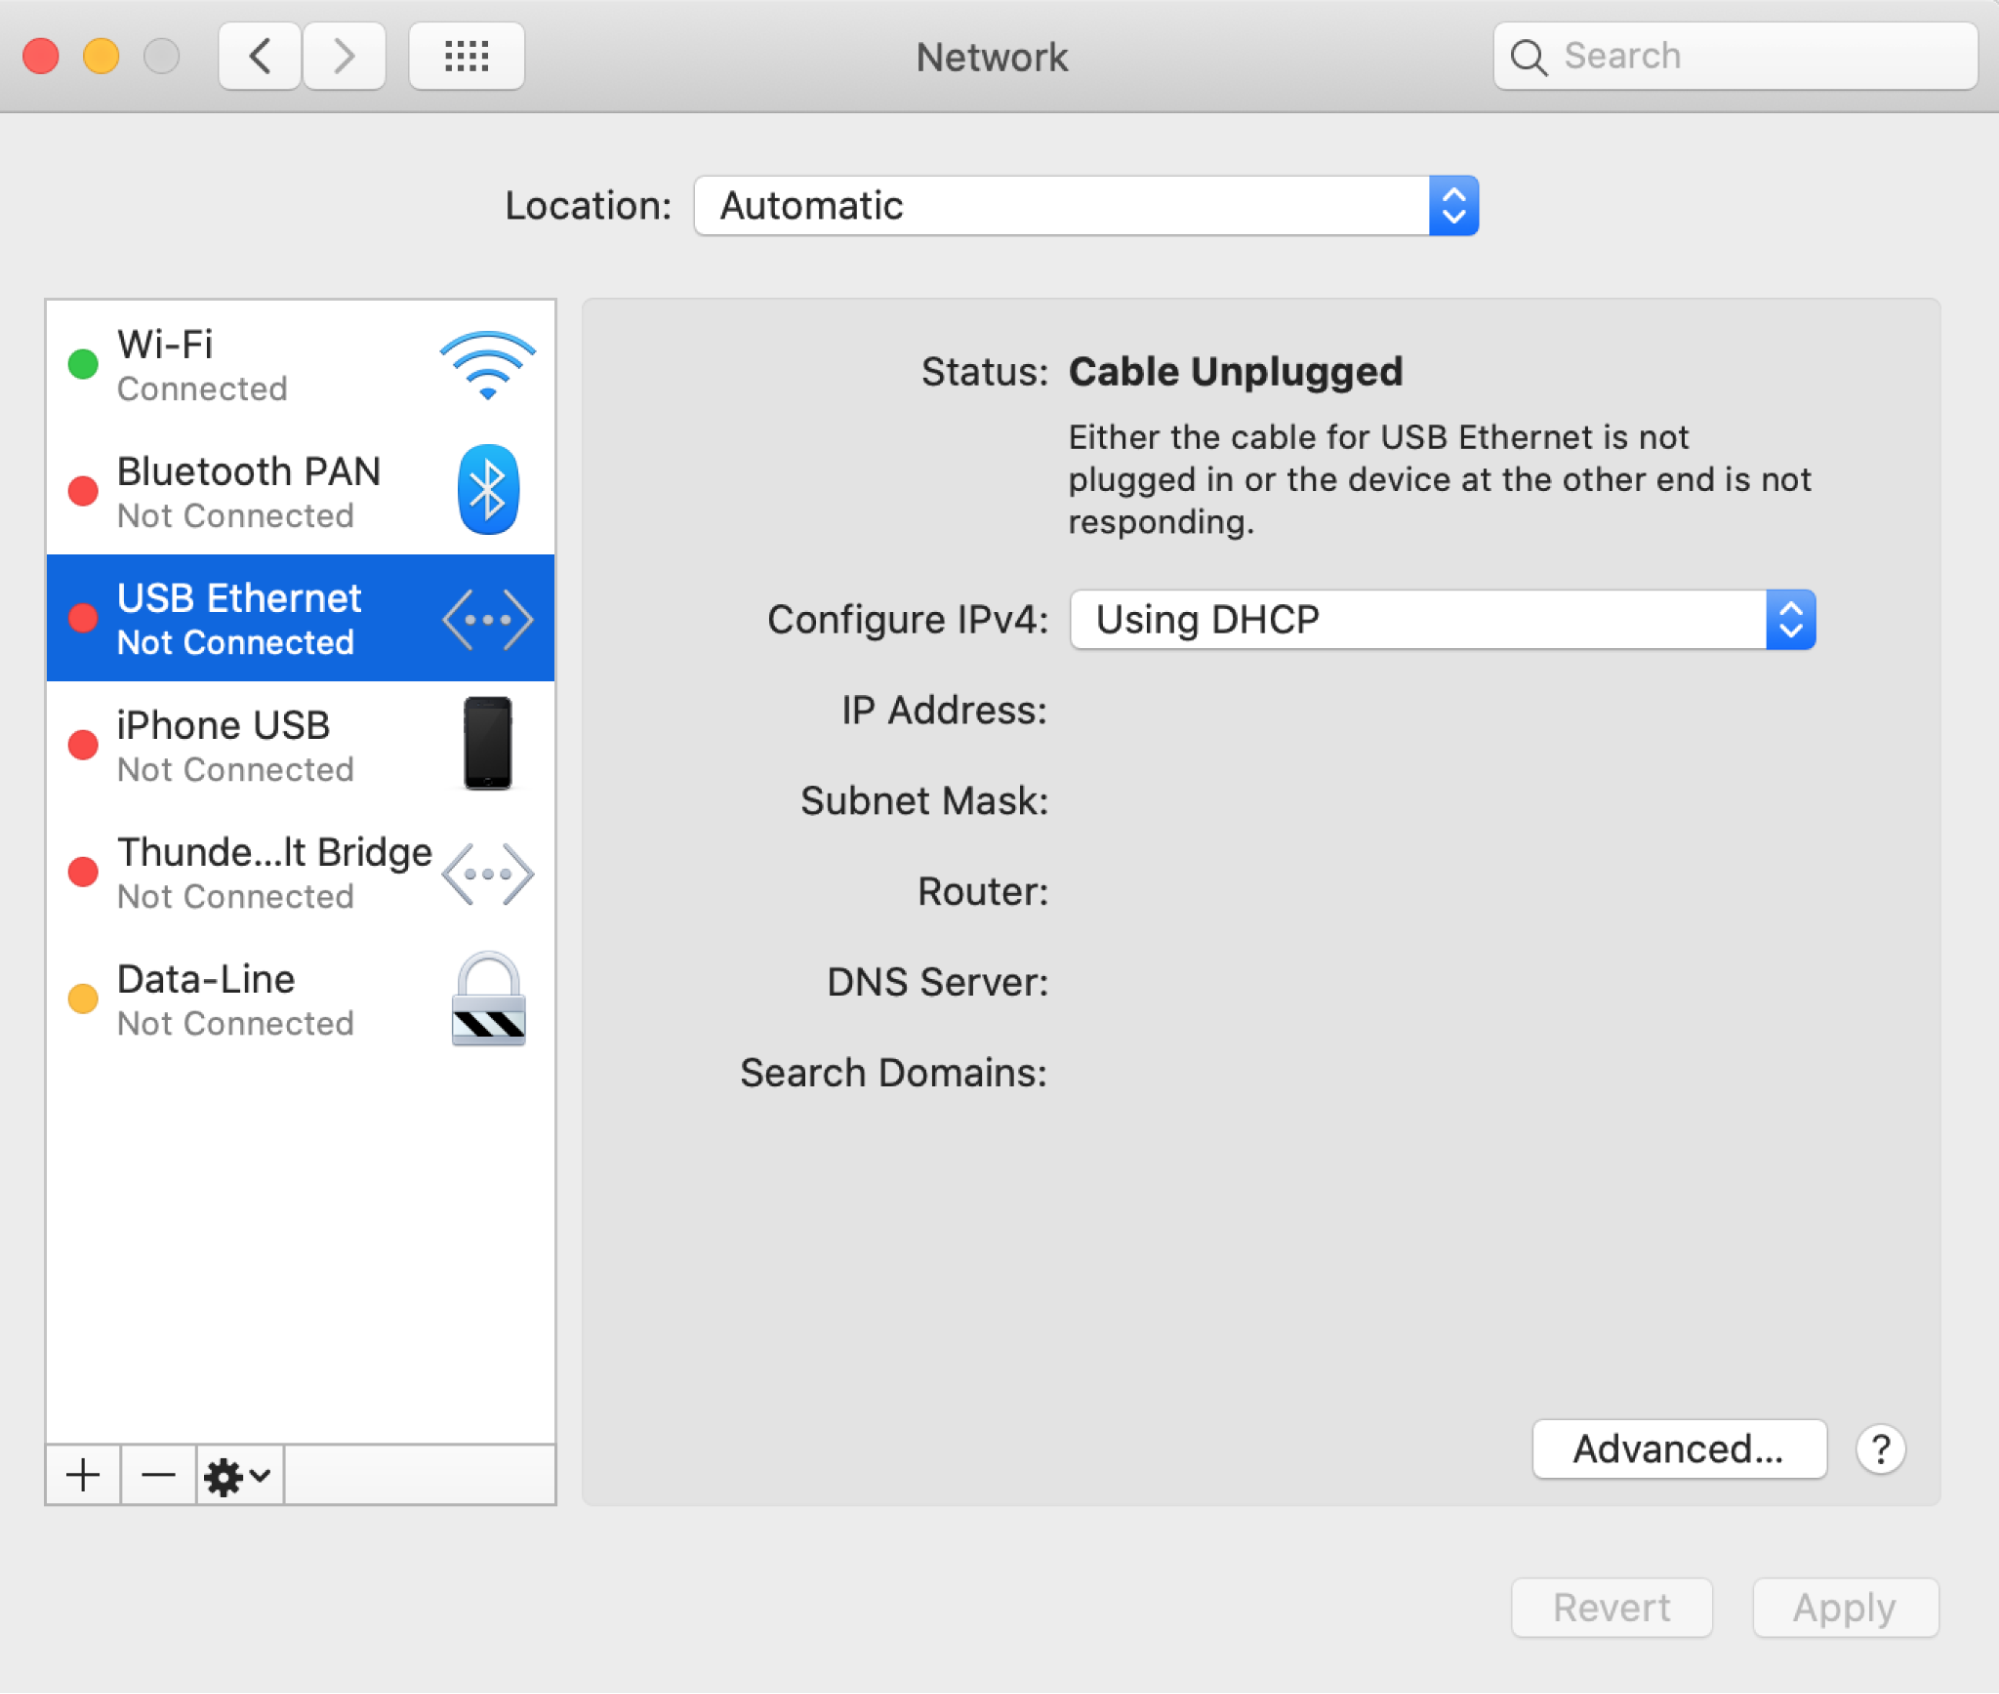Screen dimensions: 1999x1694
Task: Click the Thunderbolt Bridge arrows icon
Action: pos(487,873)
